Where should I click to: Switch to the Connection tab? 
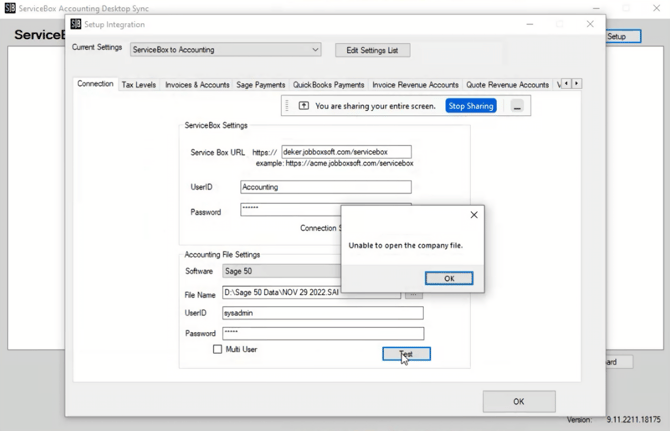click(95, 84)
